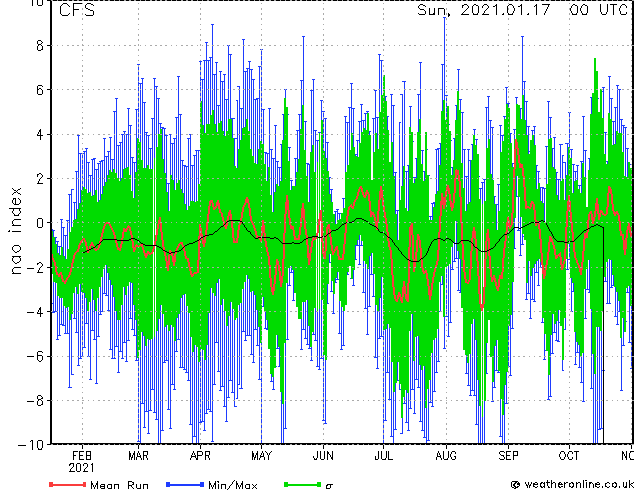634x490 pixels.
Task: Click the 2021 year label under FEB
Action: [81, 468]
